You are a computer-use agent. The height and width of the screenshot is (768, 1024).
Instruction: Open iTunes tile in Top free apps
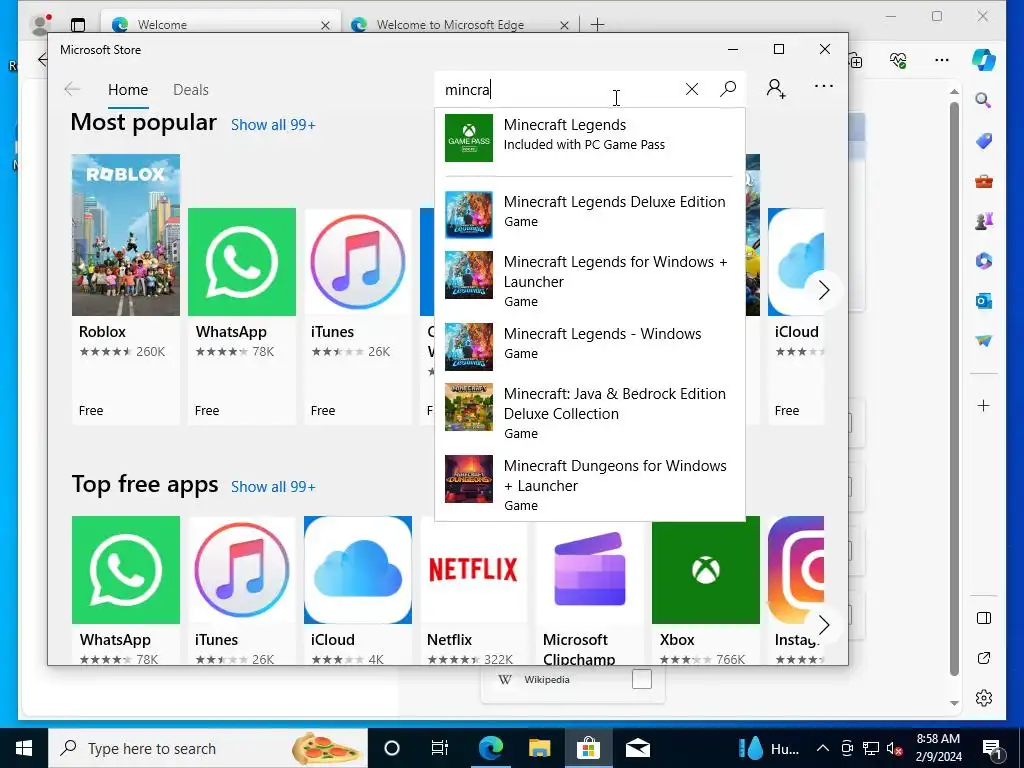pos(242,590)
